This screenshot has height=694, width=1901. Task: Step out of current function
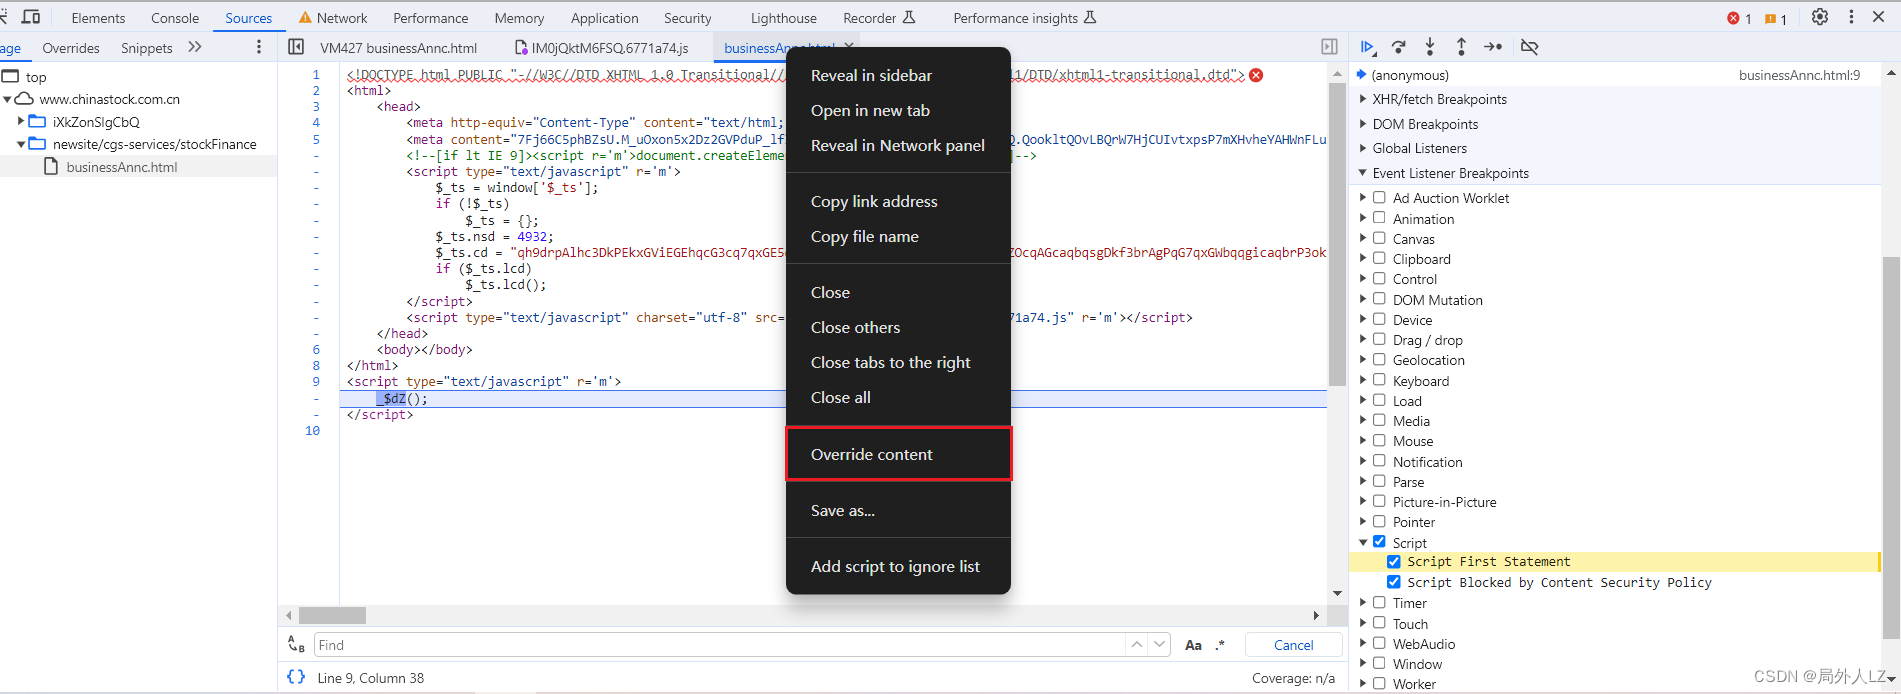pyautogui.click(x=1461, y=47)
